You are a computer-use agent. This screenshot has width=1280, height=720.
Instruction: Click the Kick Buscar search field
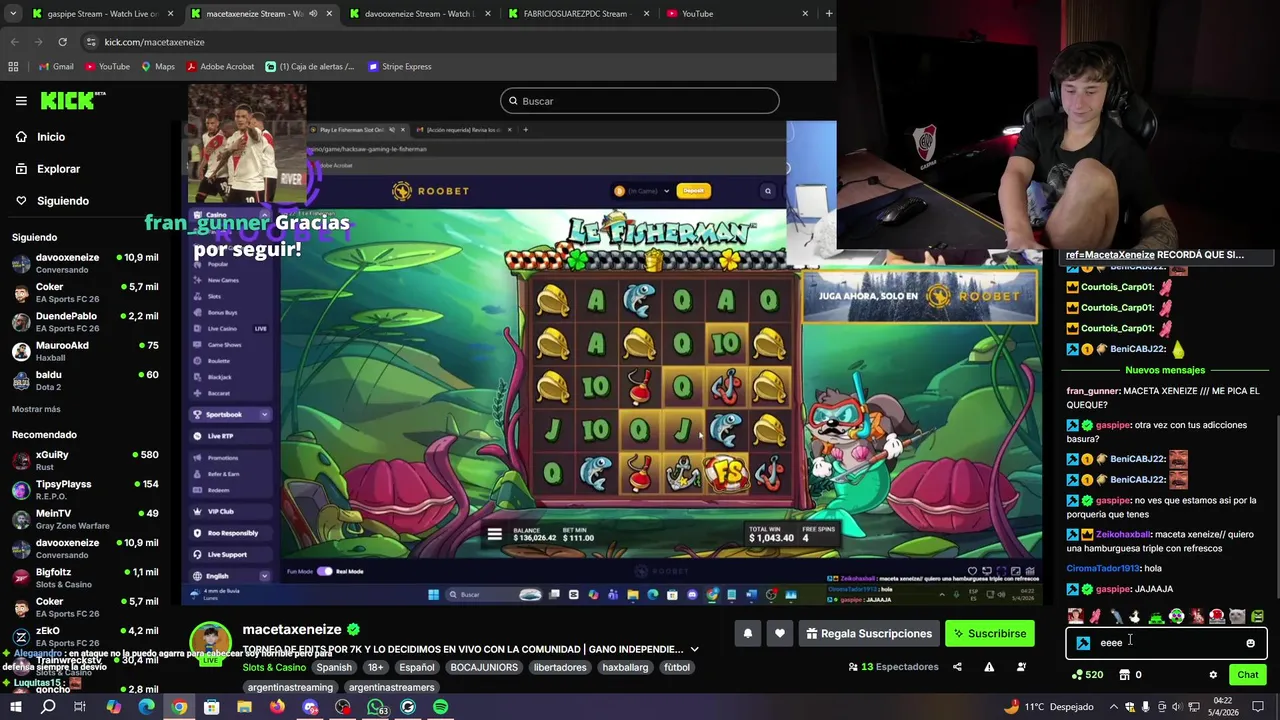click(640, 101)
